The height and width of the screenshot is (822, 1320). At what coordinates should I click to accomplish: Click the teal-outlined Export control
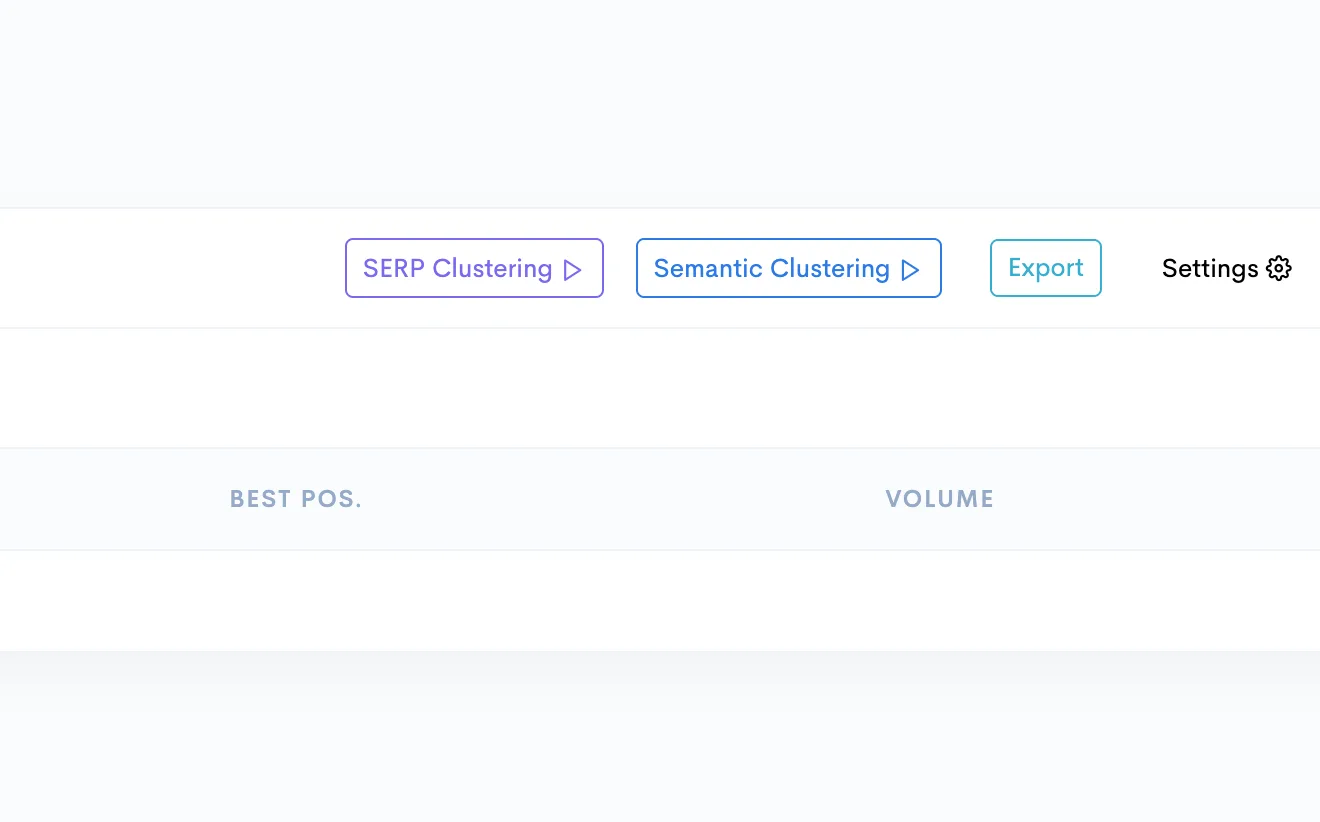(x=1046, y=268)
